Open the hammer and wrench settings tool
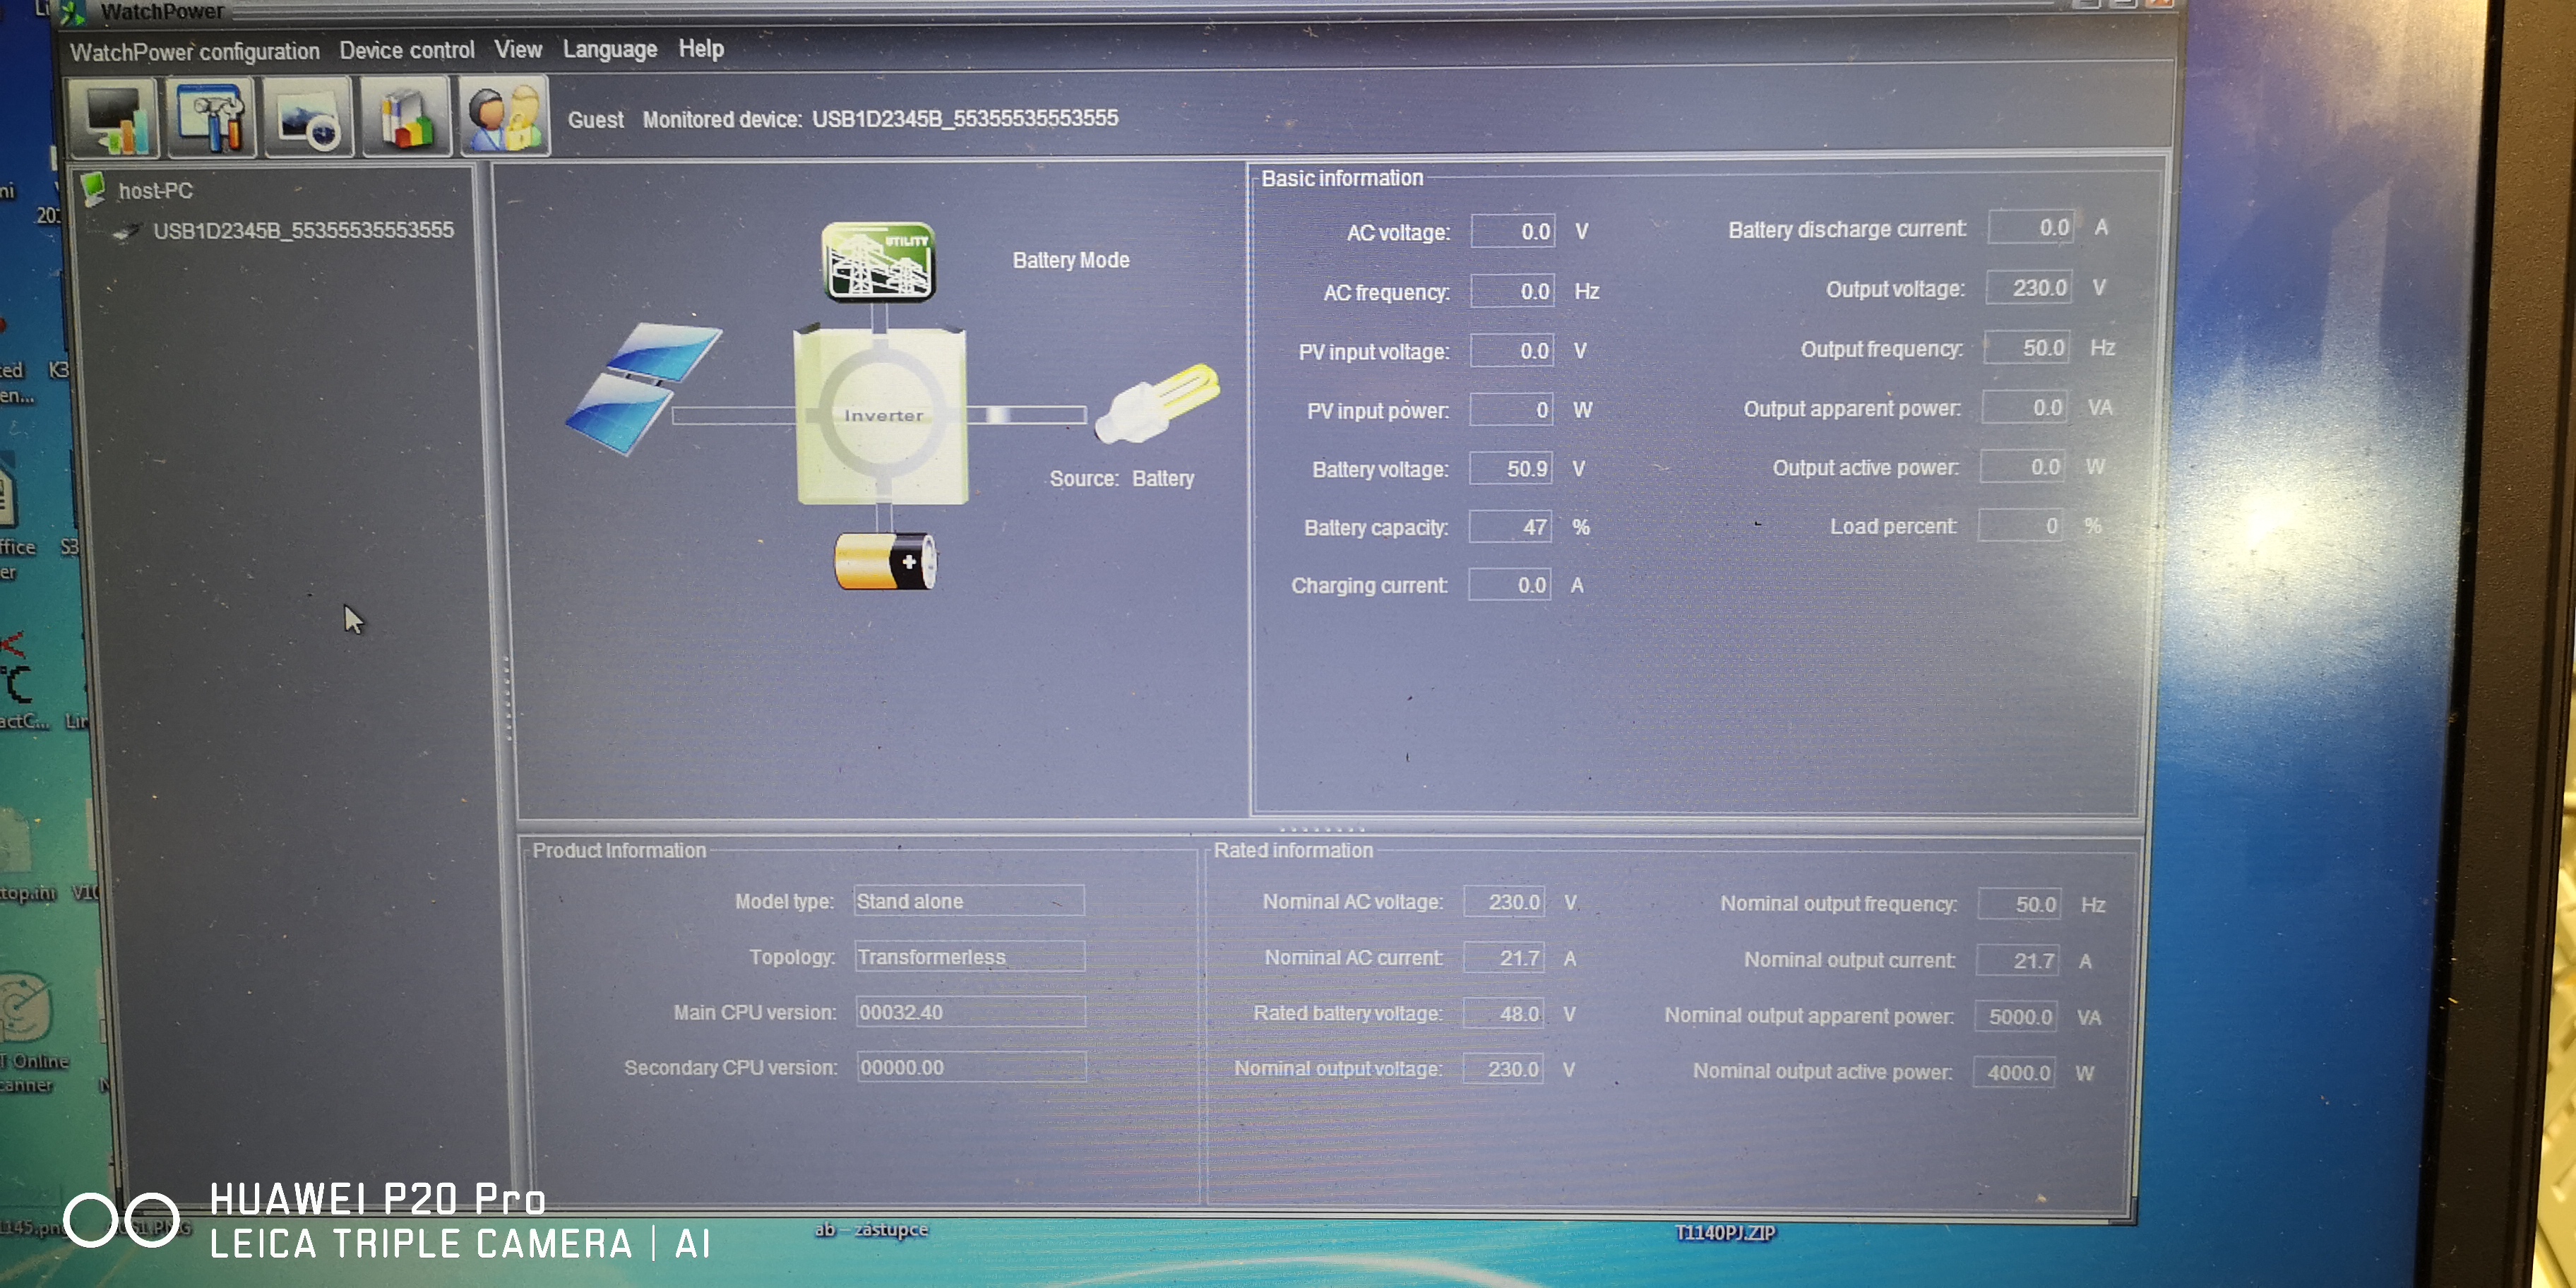 pos(211,119)
